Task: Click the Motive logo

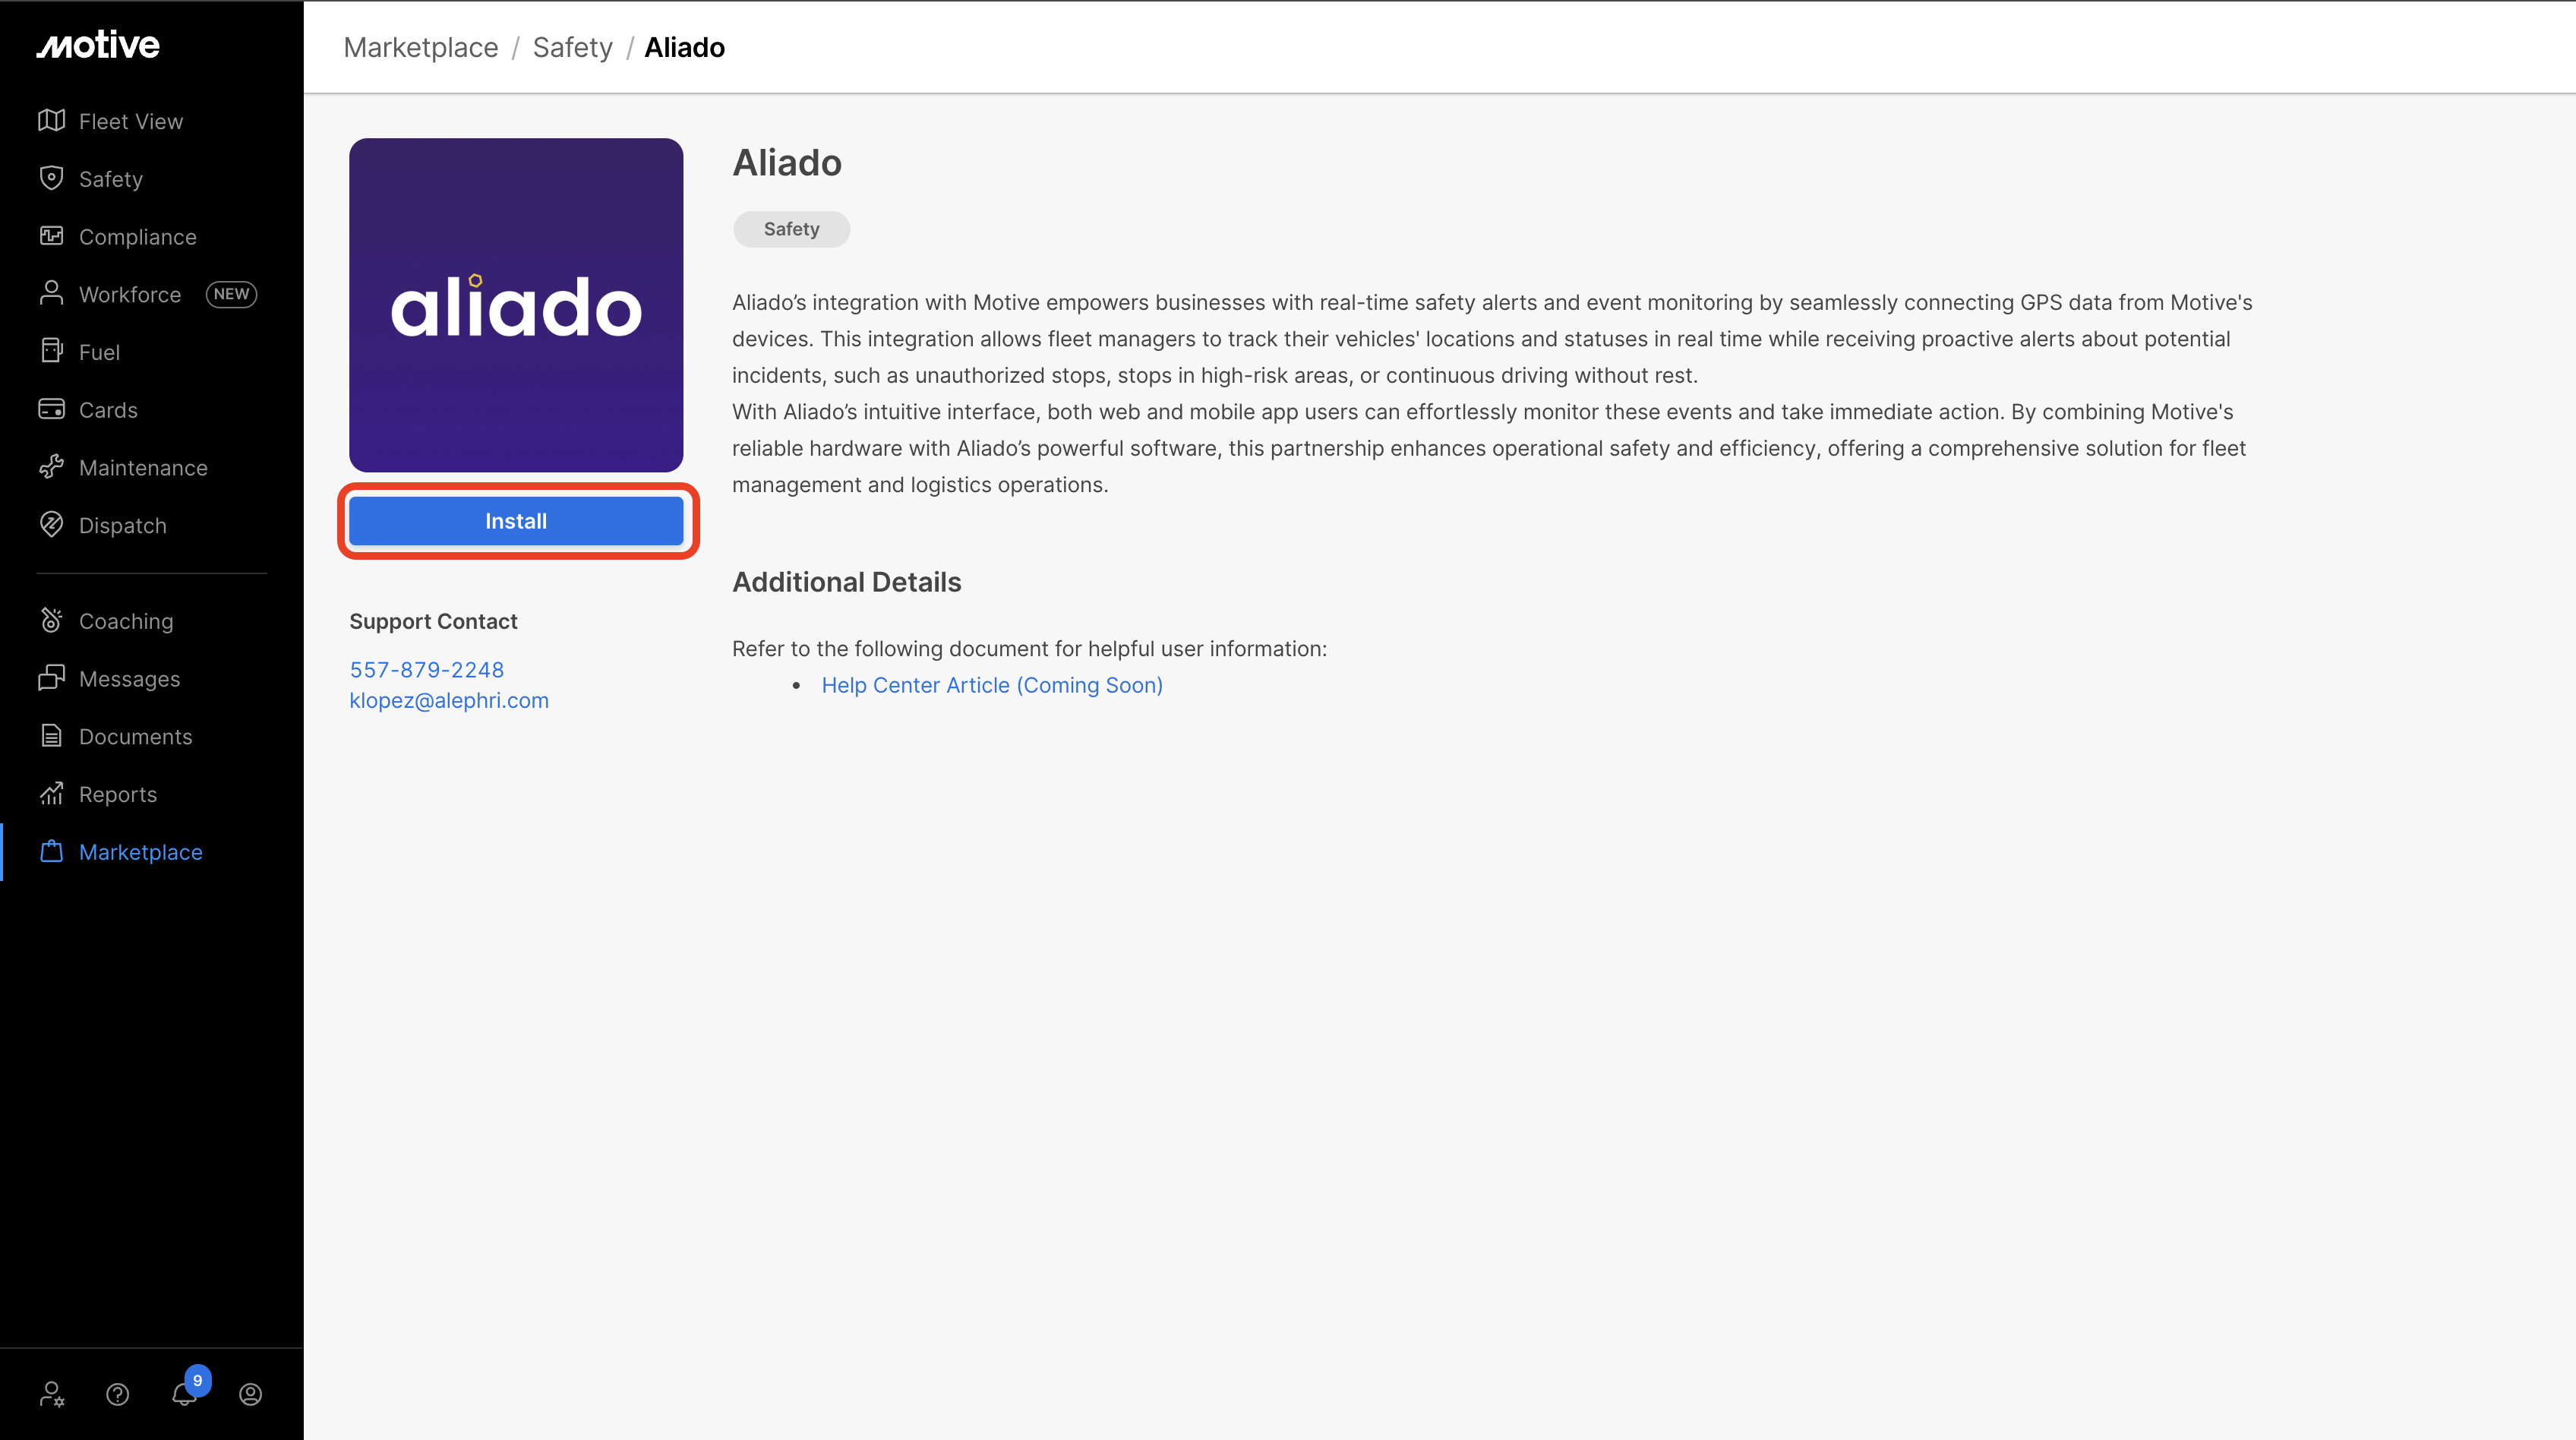Action: pos(98,45)
